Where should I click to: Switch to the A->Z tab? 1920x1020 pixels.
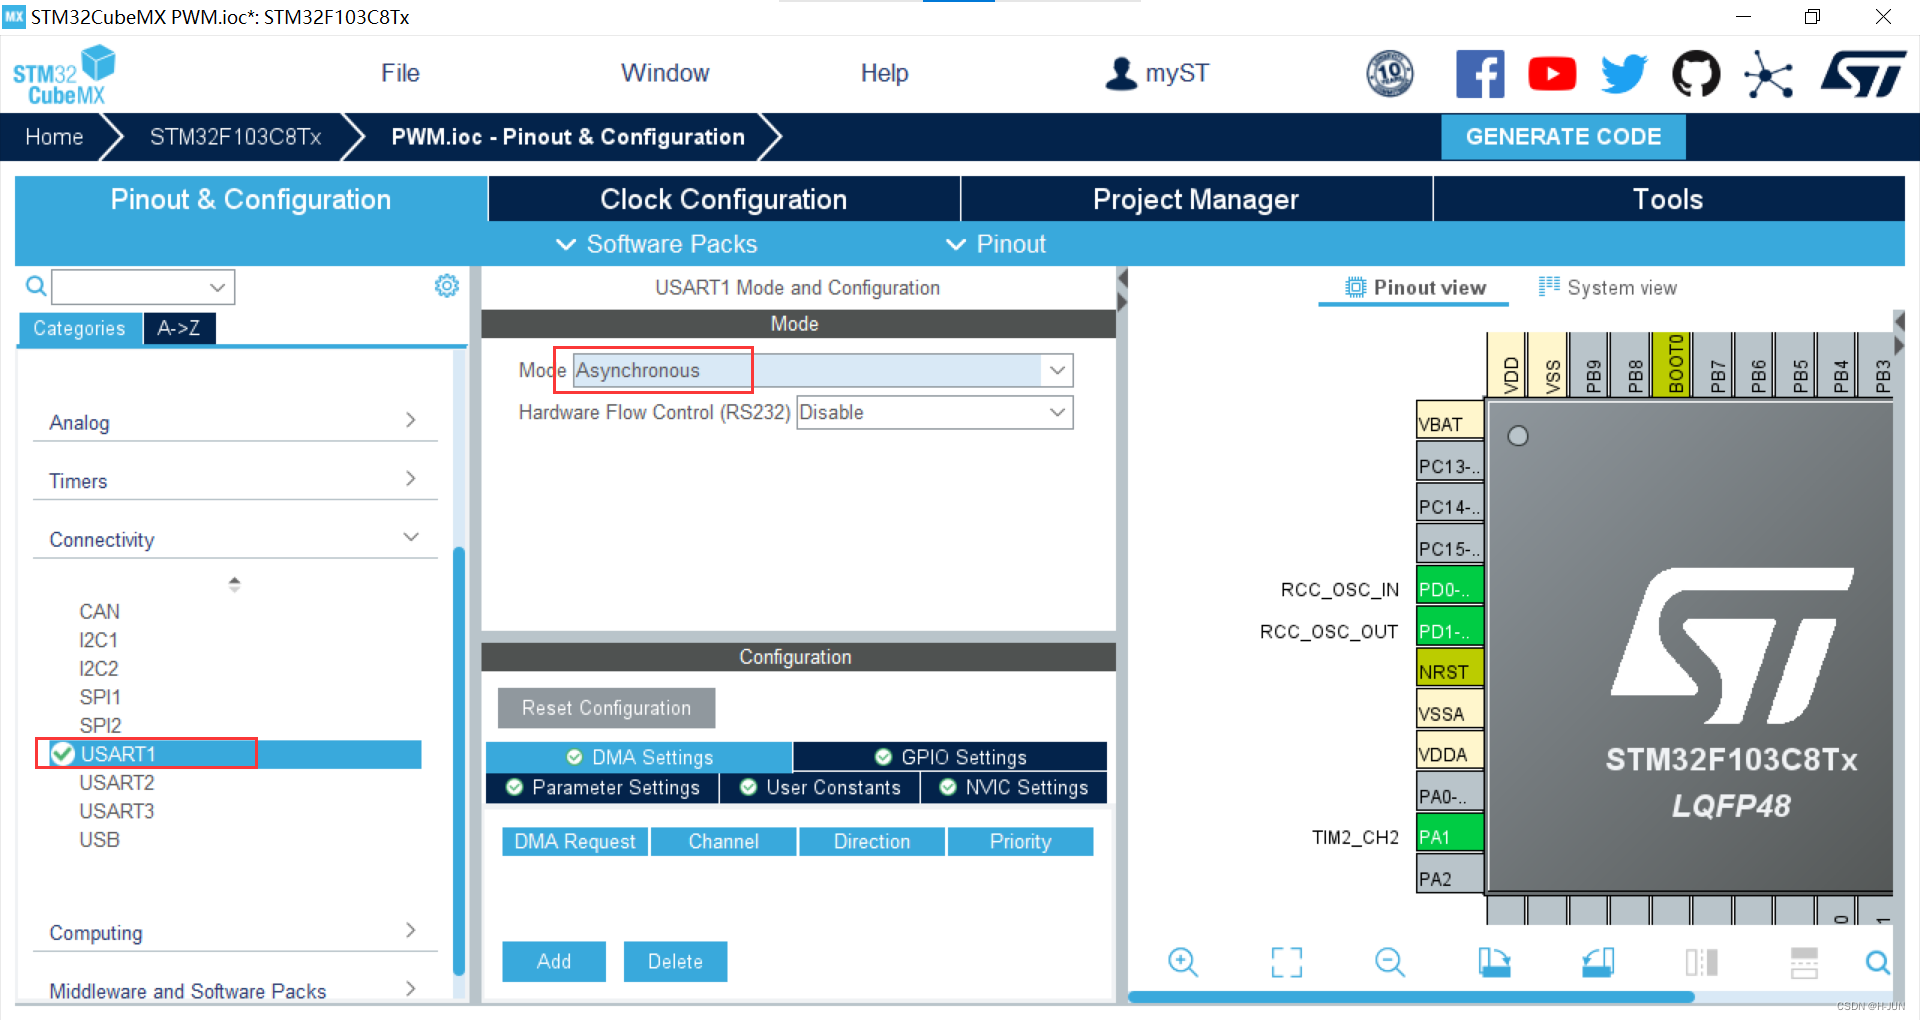179,328
